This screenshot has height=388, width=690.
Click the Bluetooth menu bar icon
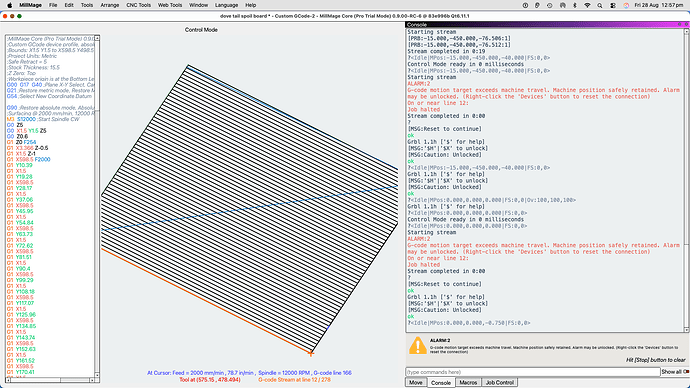click(575, 5)
